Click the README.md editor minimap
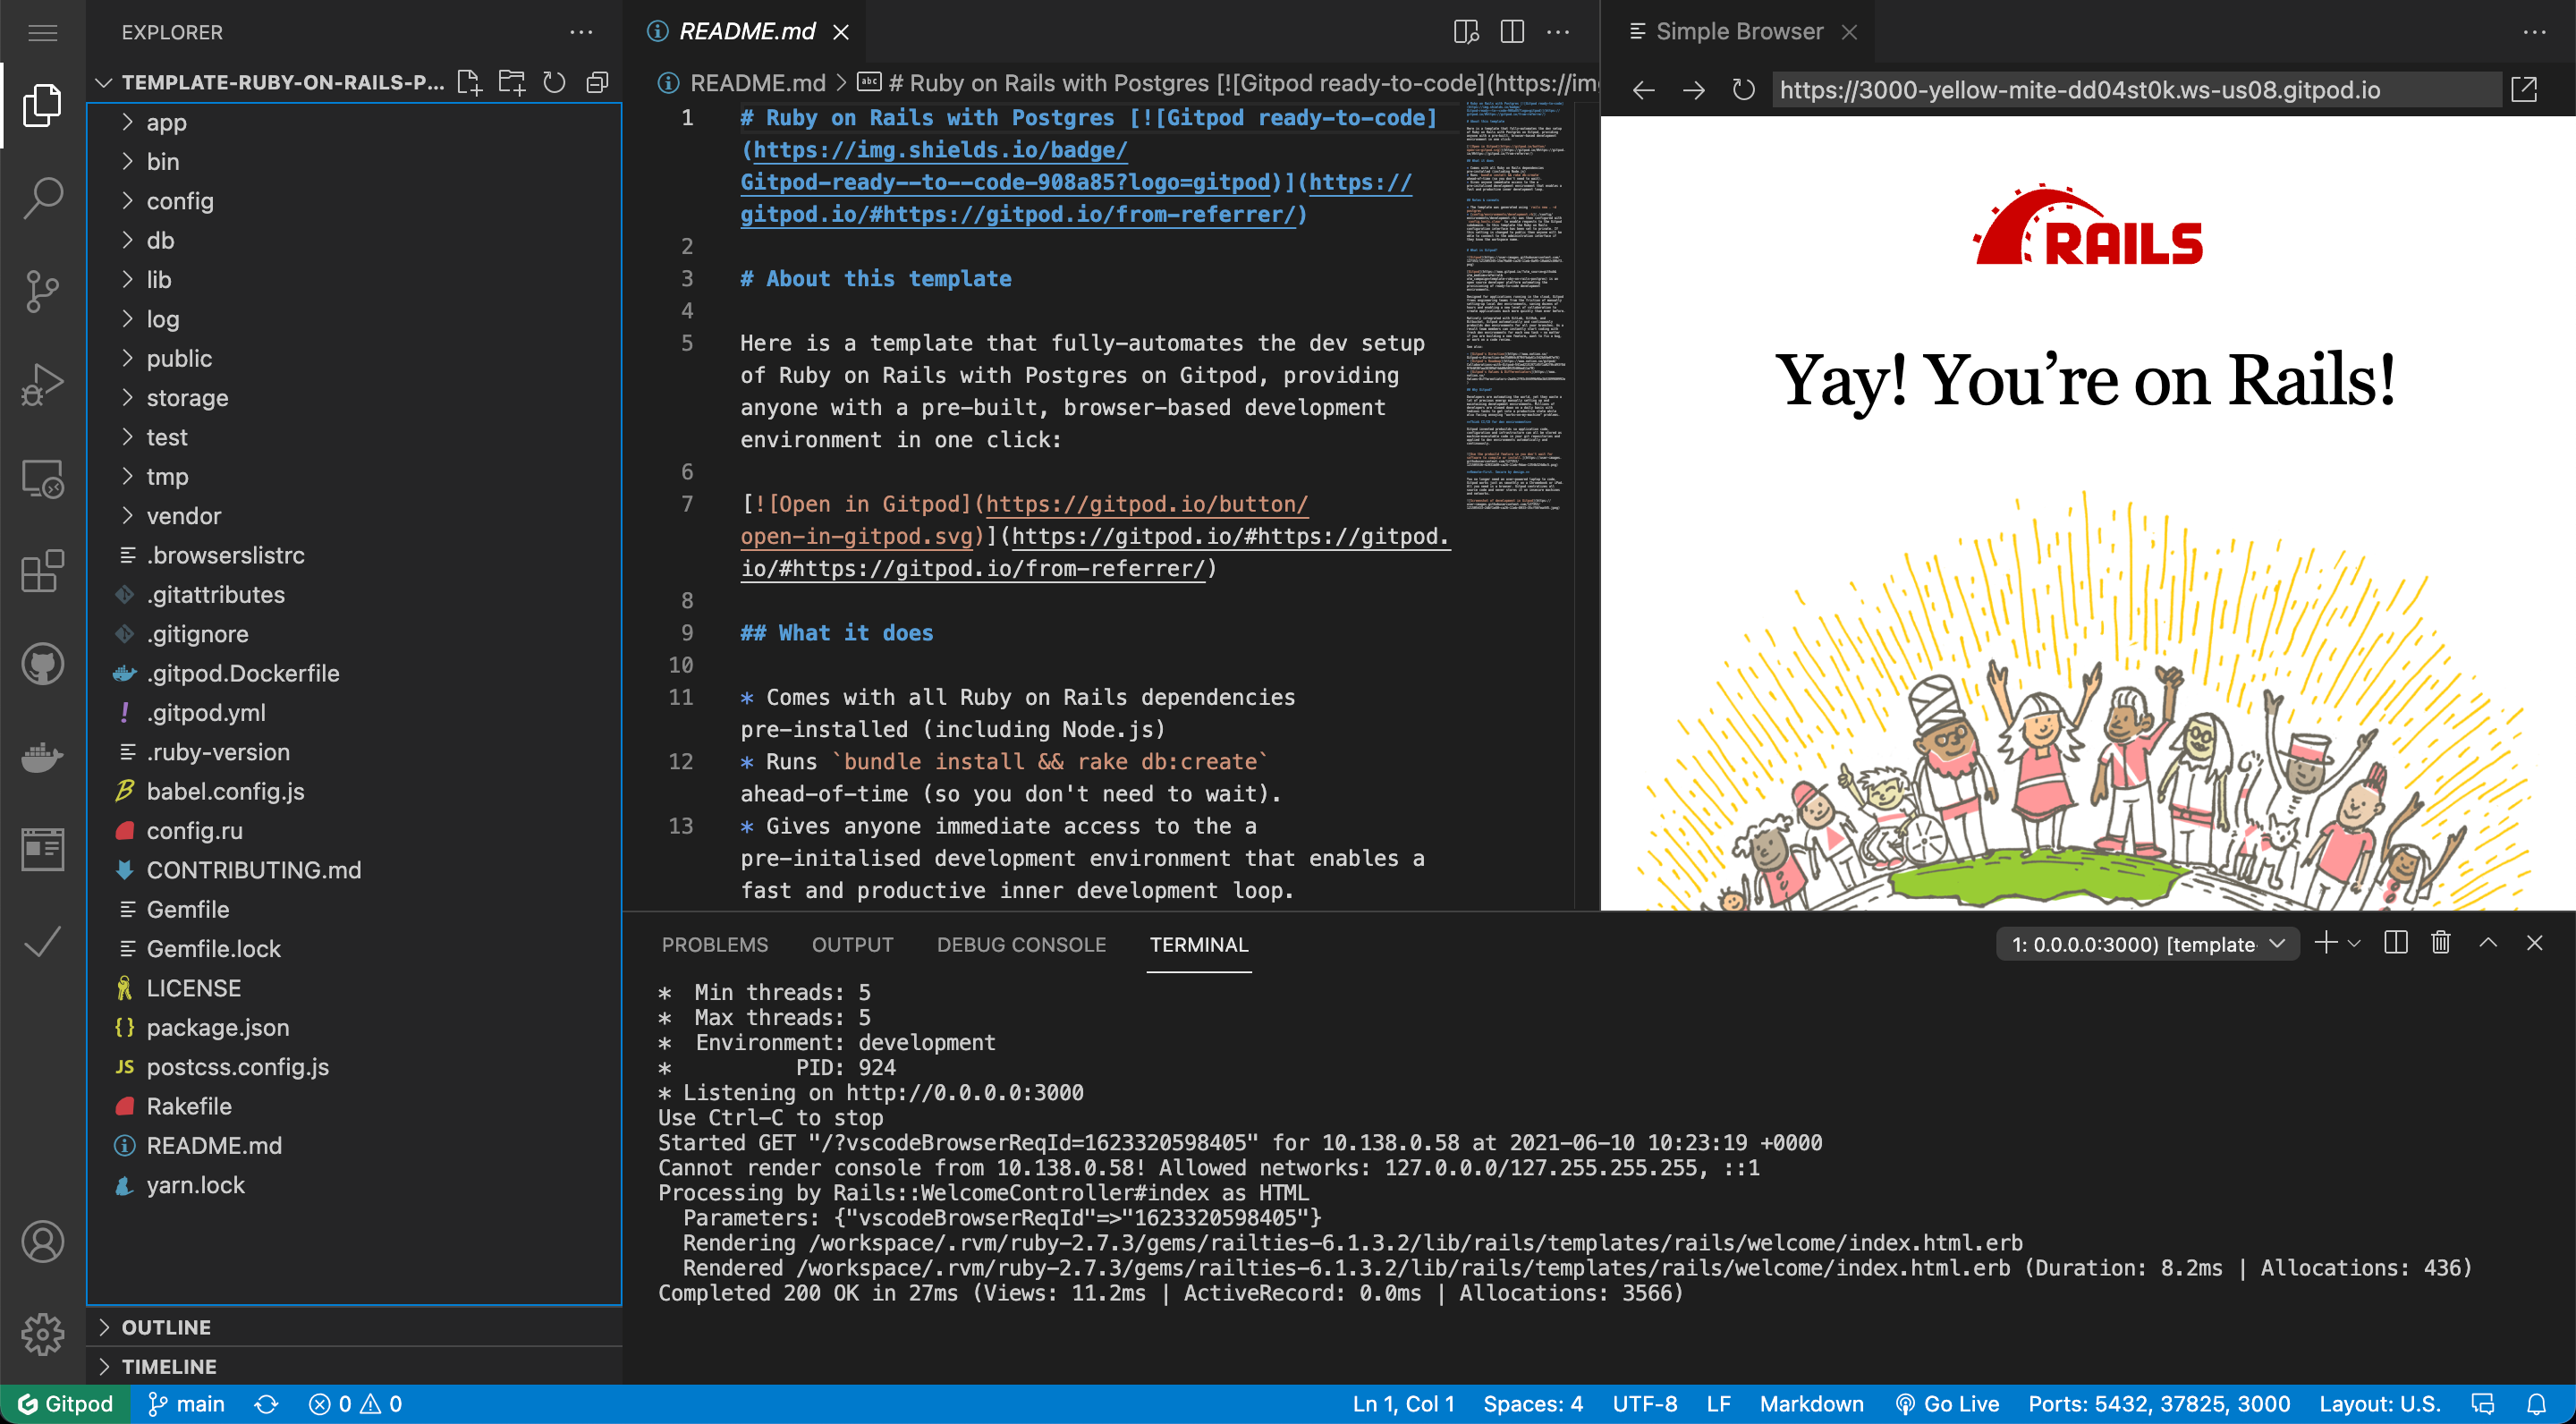2576x1424 pixels. [x=1515, y=304]
